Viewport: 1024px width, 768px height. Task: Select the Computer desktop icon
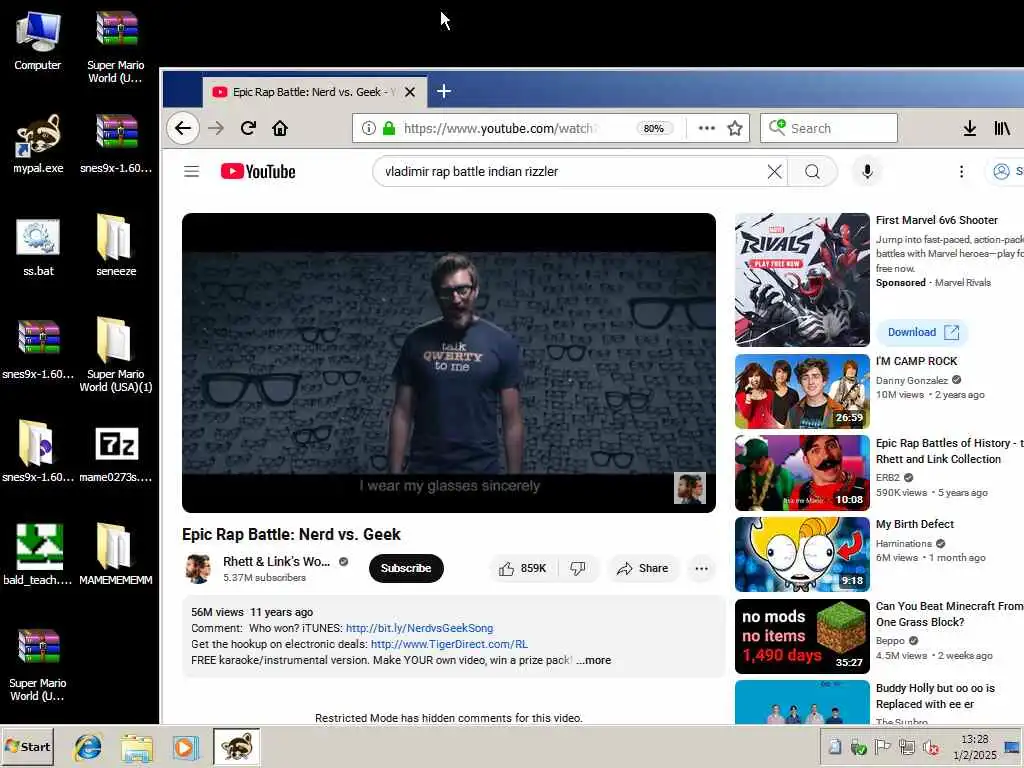(38, 40)
